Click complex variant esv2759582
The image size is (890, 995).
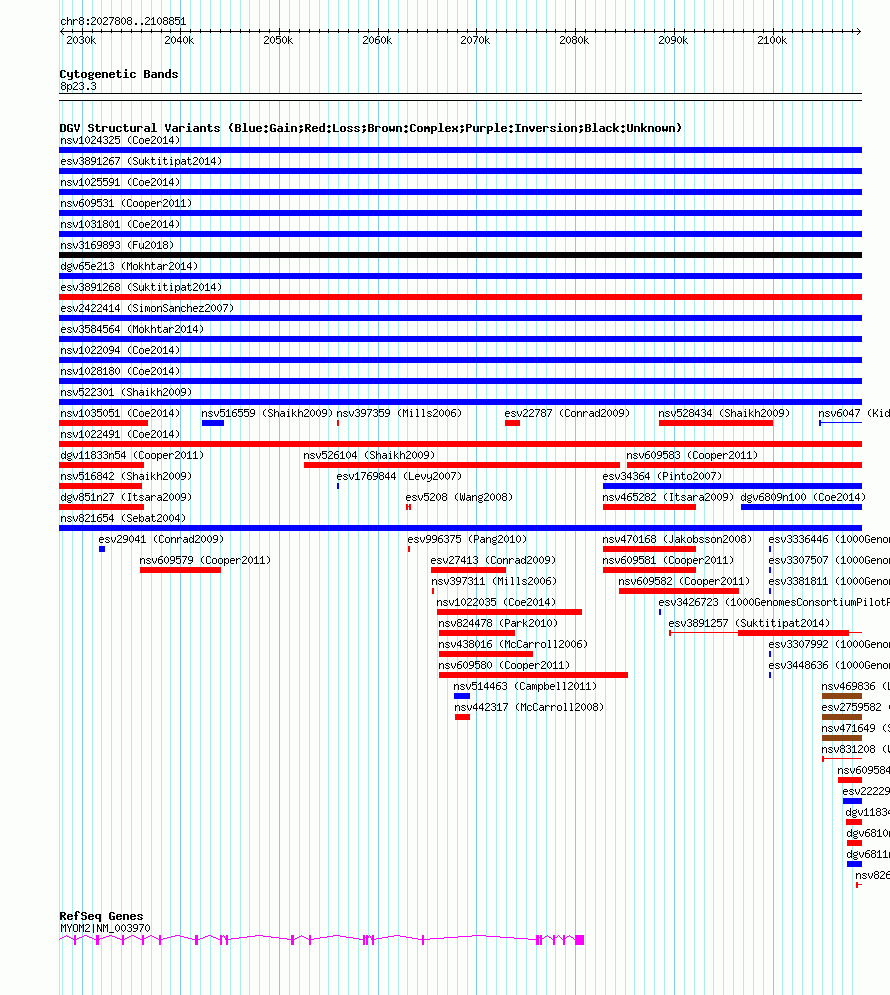pyautogui.click(x=842, y=717)
